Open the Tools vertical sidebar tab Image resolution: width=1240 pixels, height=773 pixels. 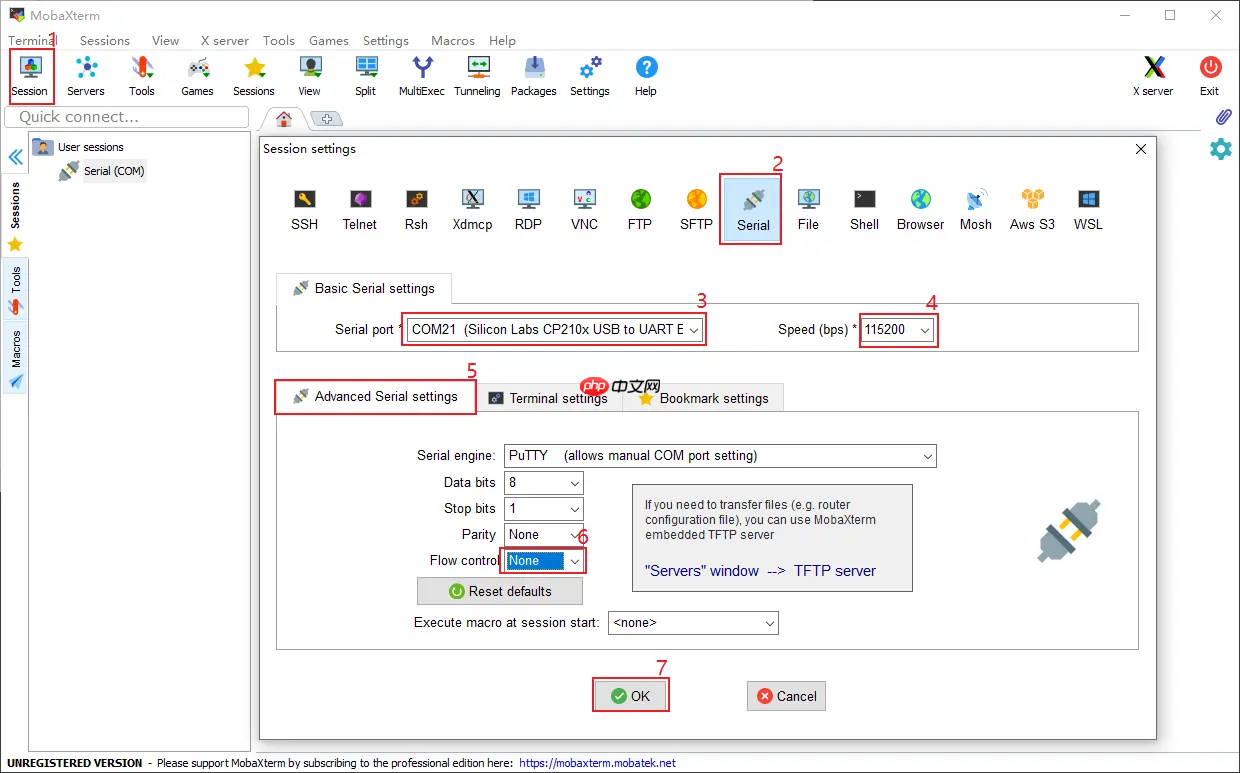pyautogui.click(x=15, y=290)
